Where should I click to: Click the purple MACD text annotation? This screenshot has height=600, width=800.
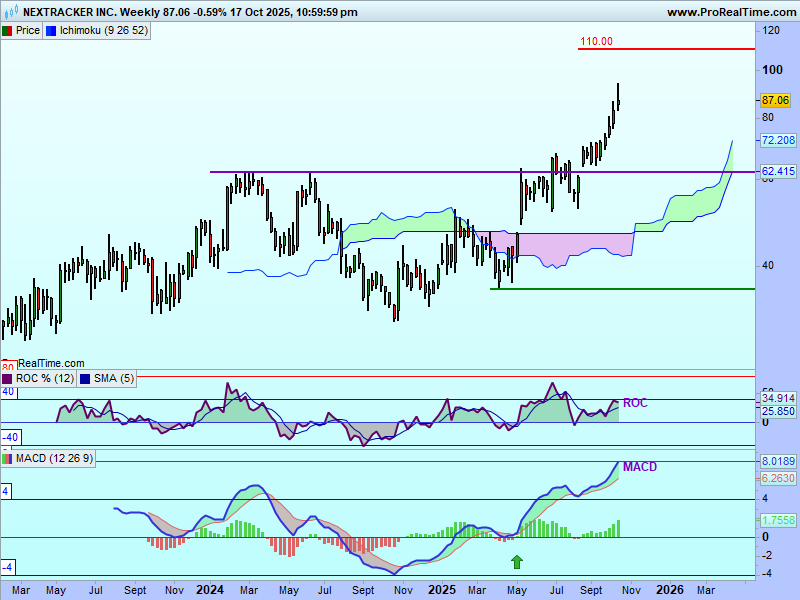point(640,467)
